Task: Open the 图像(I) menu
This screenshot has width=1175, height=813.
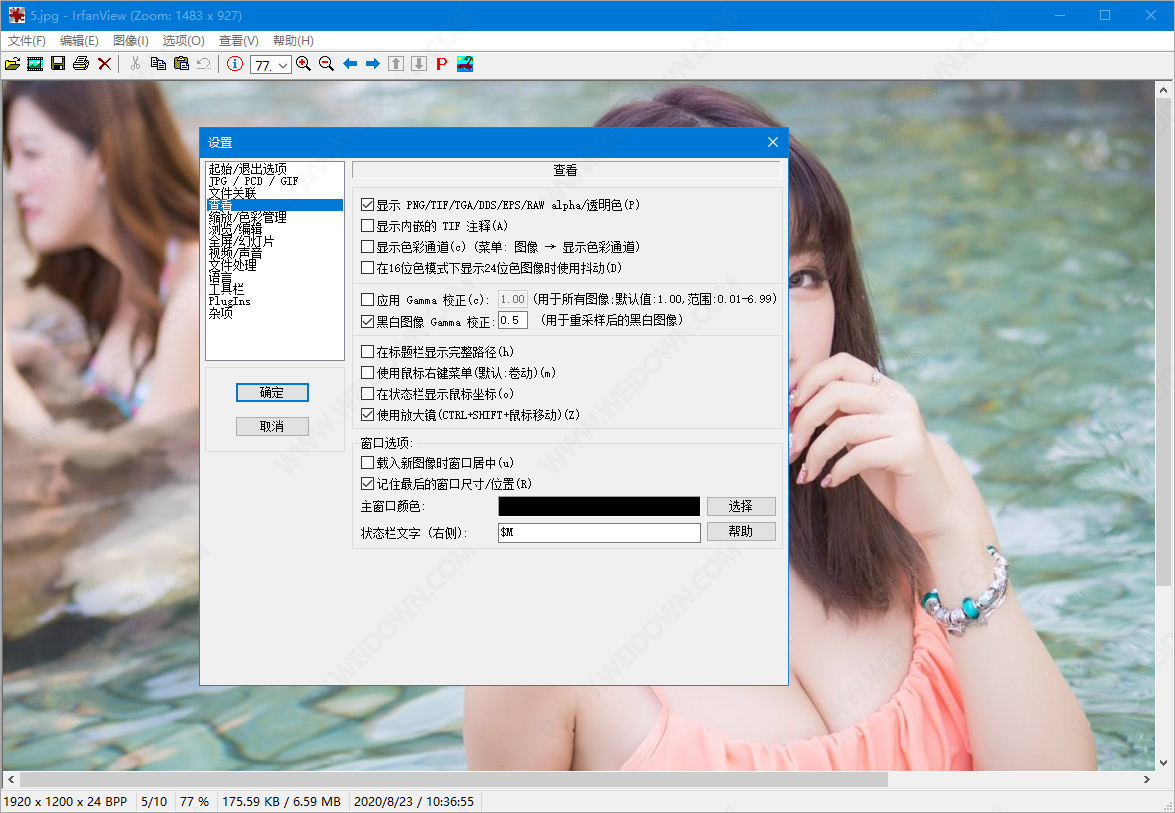Action: click(130, 41)
